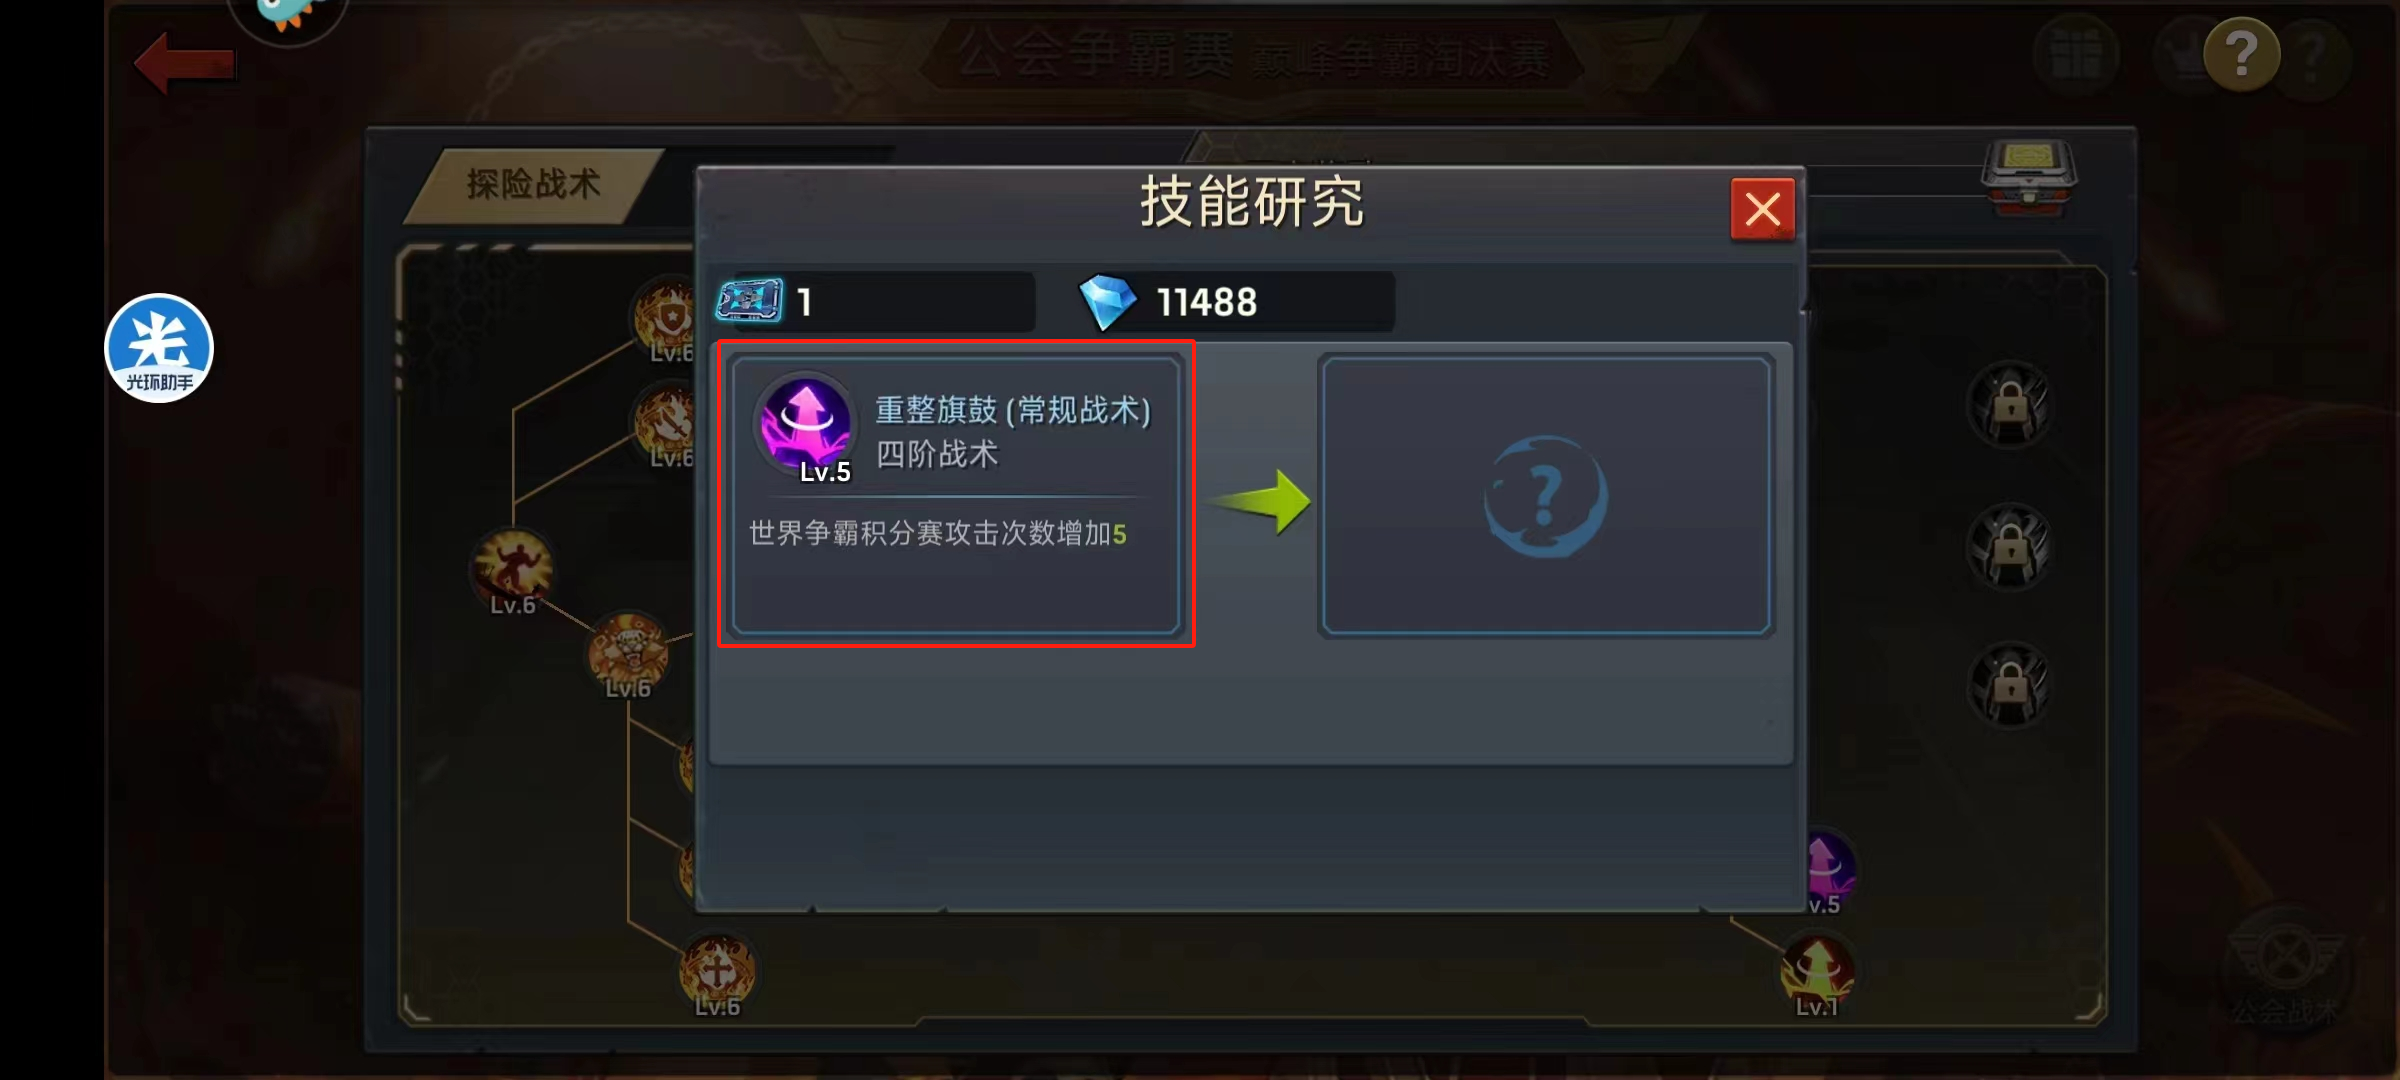Image resolution: width=2400 pixels, height=1080 pixels.
Task: Select the 重整旗鼓 skill icon Lv.5
Action: (x=806, y=425)
